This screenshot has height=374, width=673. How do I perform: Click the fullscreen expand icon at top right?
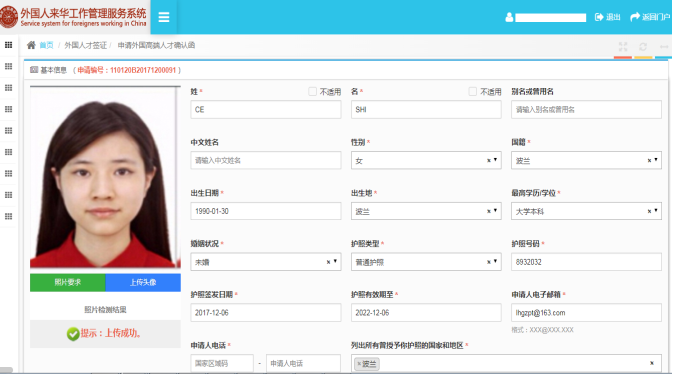point(623,46)
